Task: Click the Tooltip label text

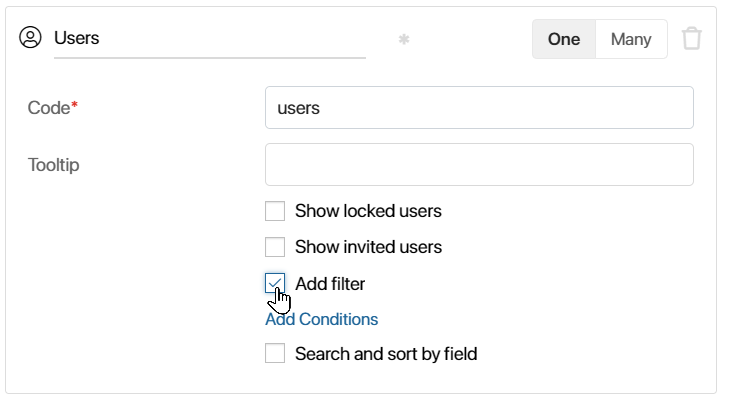Action: (x=54, y=165)
